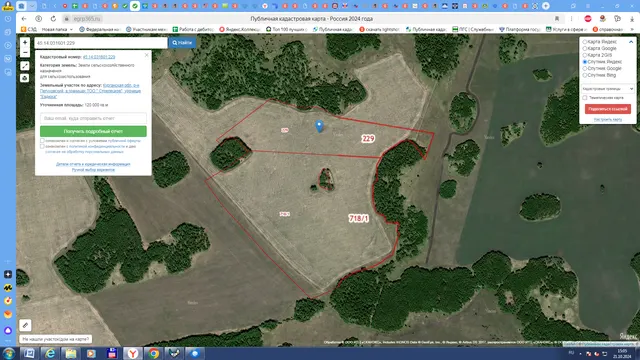640x360 pixels.
Task: Tick the public offer agreement checkbox
Action: tap(42, 141)
